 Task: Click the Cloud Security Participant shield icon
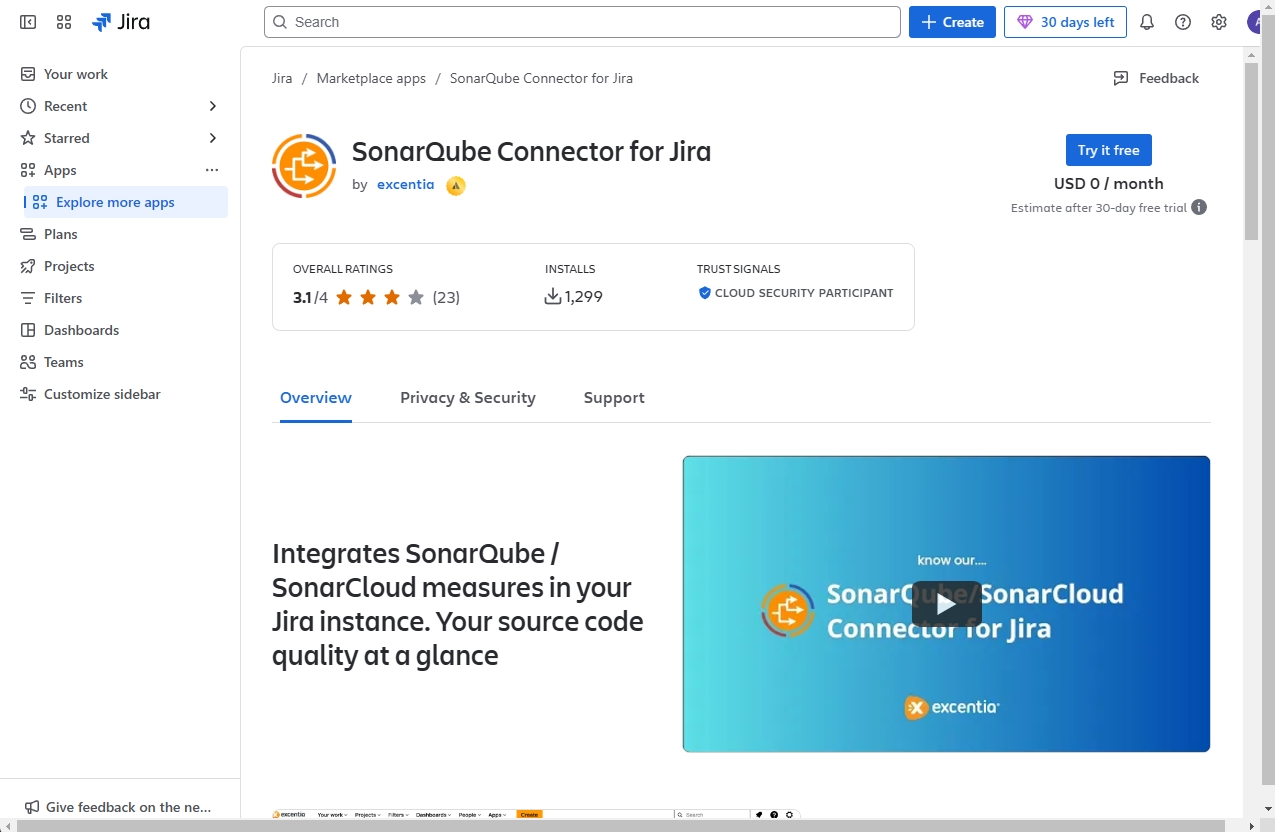pos(705,293)
